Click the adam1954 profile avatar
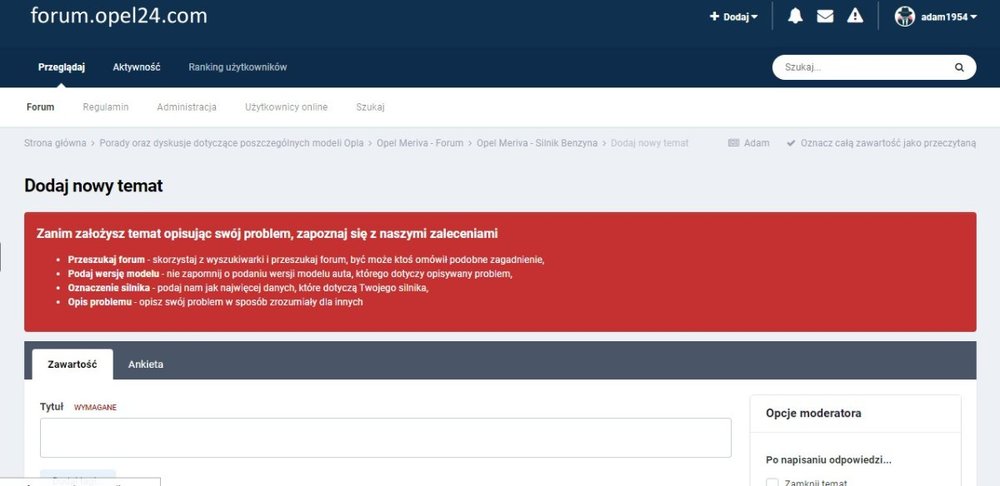 tap(905, 16)
